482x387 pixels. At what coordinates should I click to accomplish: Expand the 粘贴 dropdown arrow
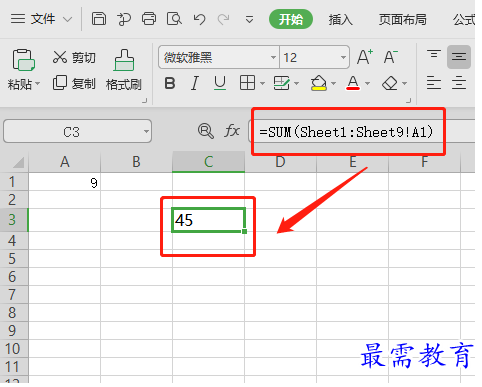tap(37, 83)
